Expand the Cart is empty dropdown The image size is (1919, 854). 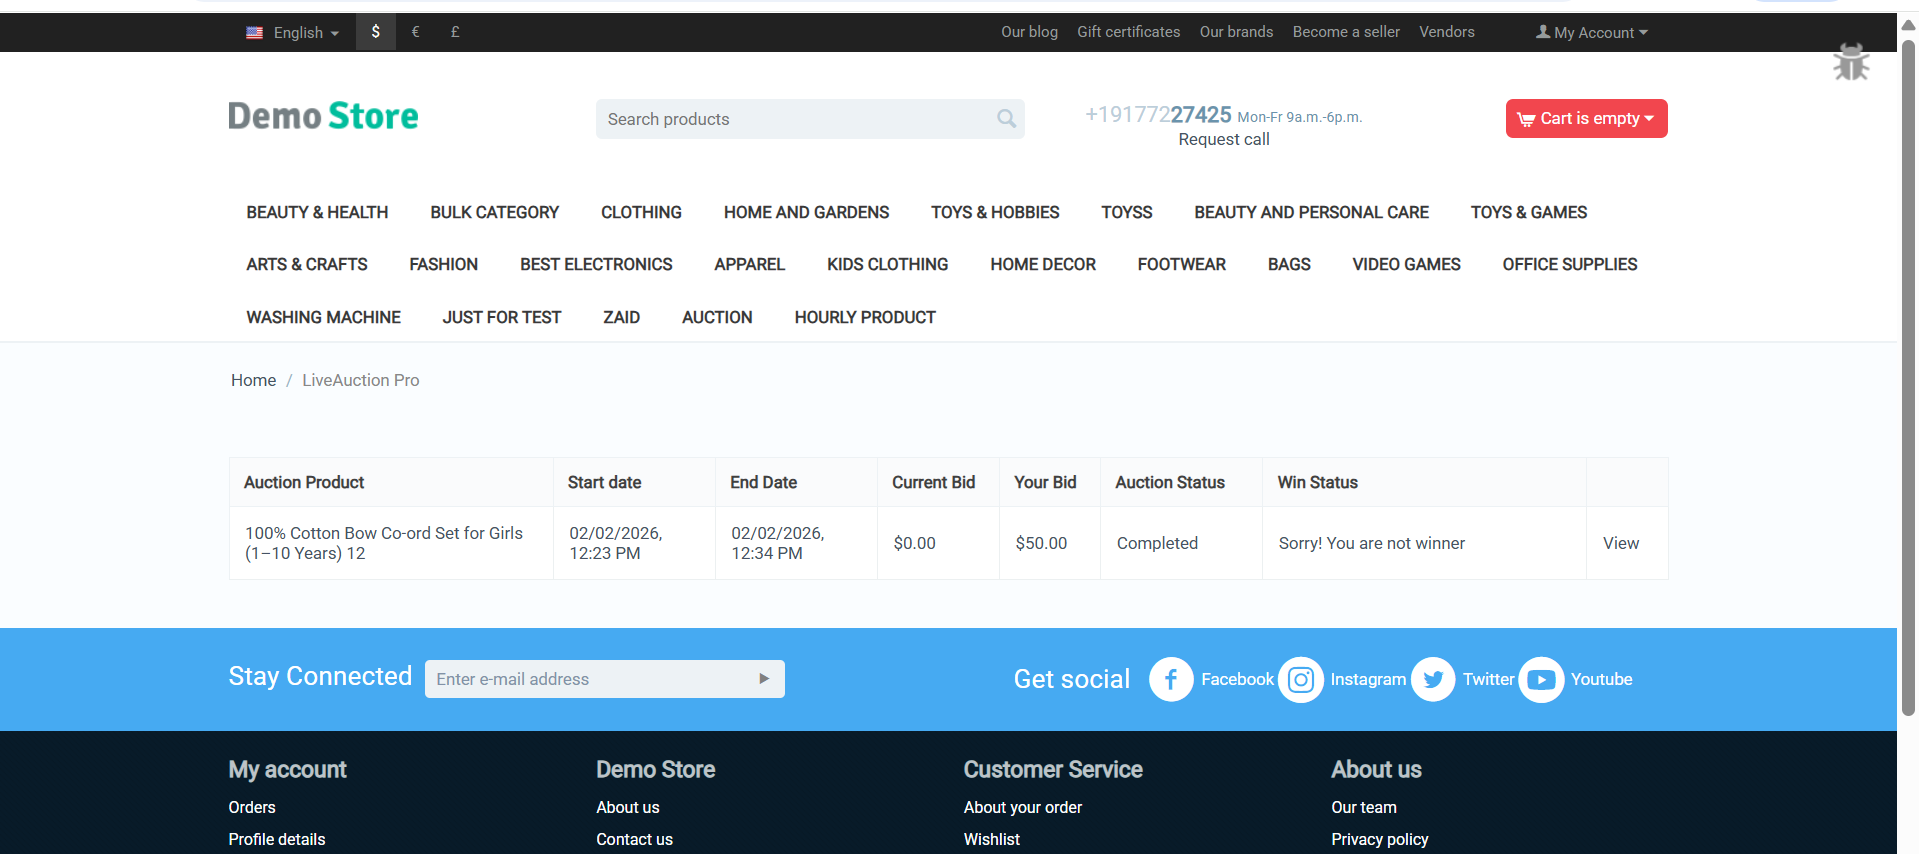click(x=1586, y=119)
